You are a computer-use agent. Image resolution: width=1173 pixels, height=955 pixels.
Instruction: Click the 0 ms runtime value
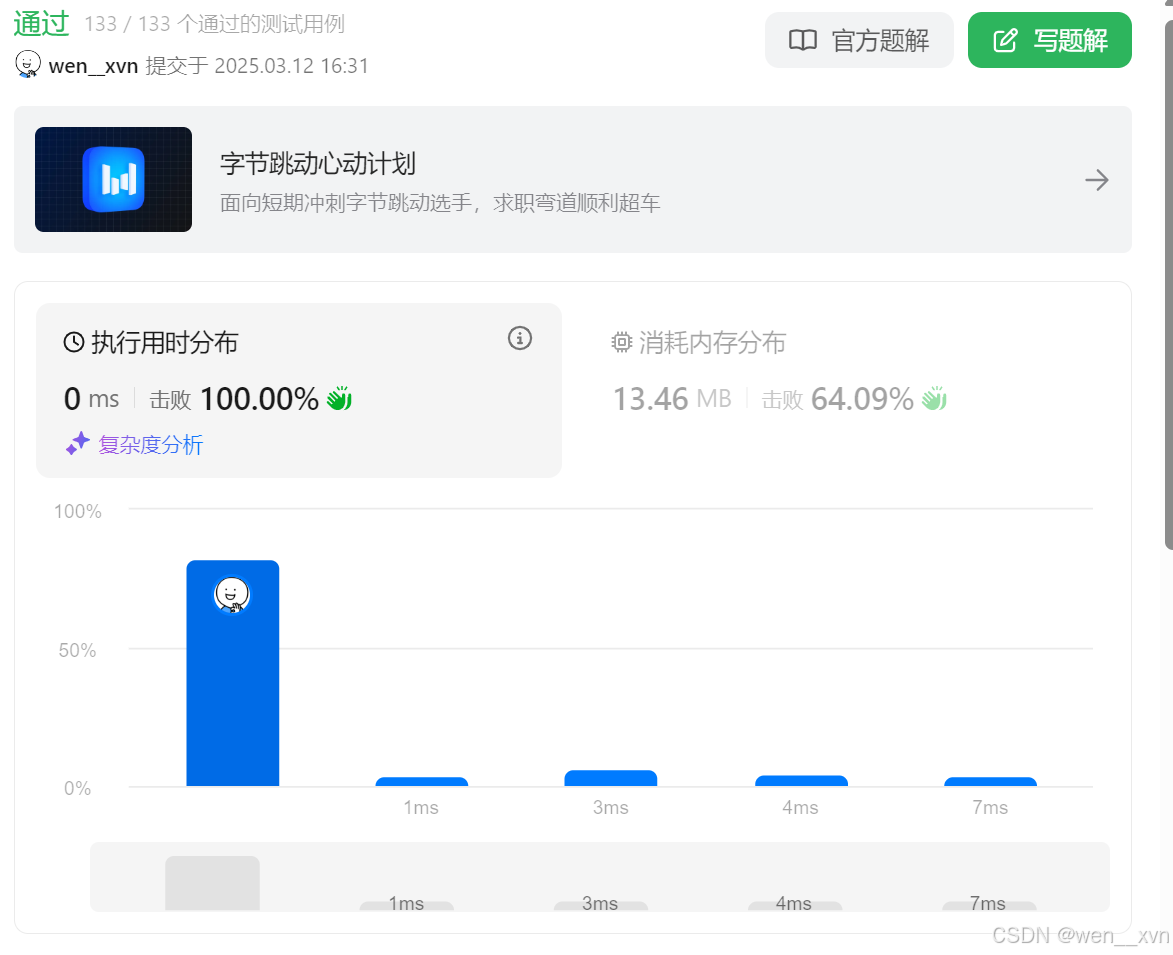(91, 399)
